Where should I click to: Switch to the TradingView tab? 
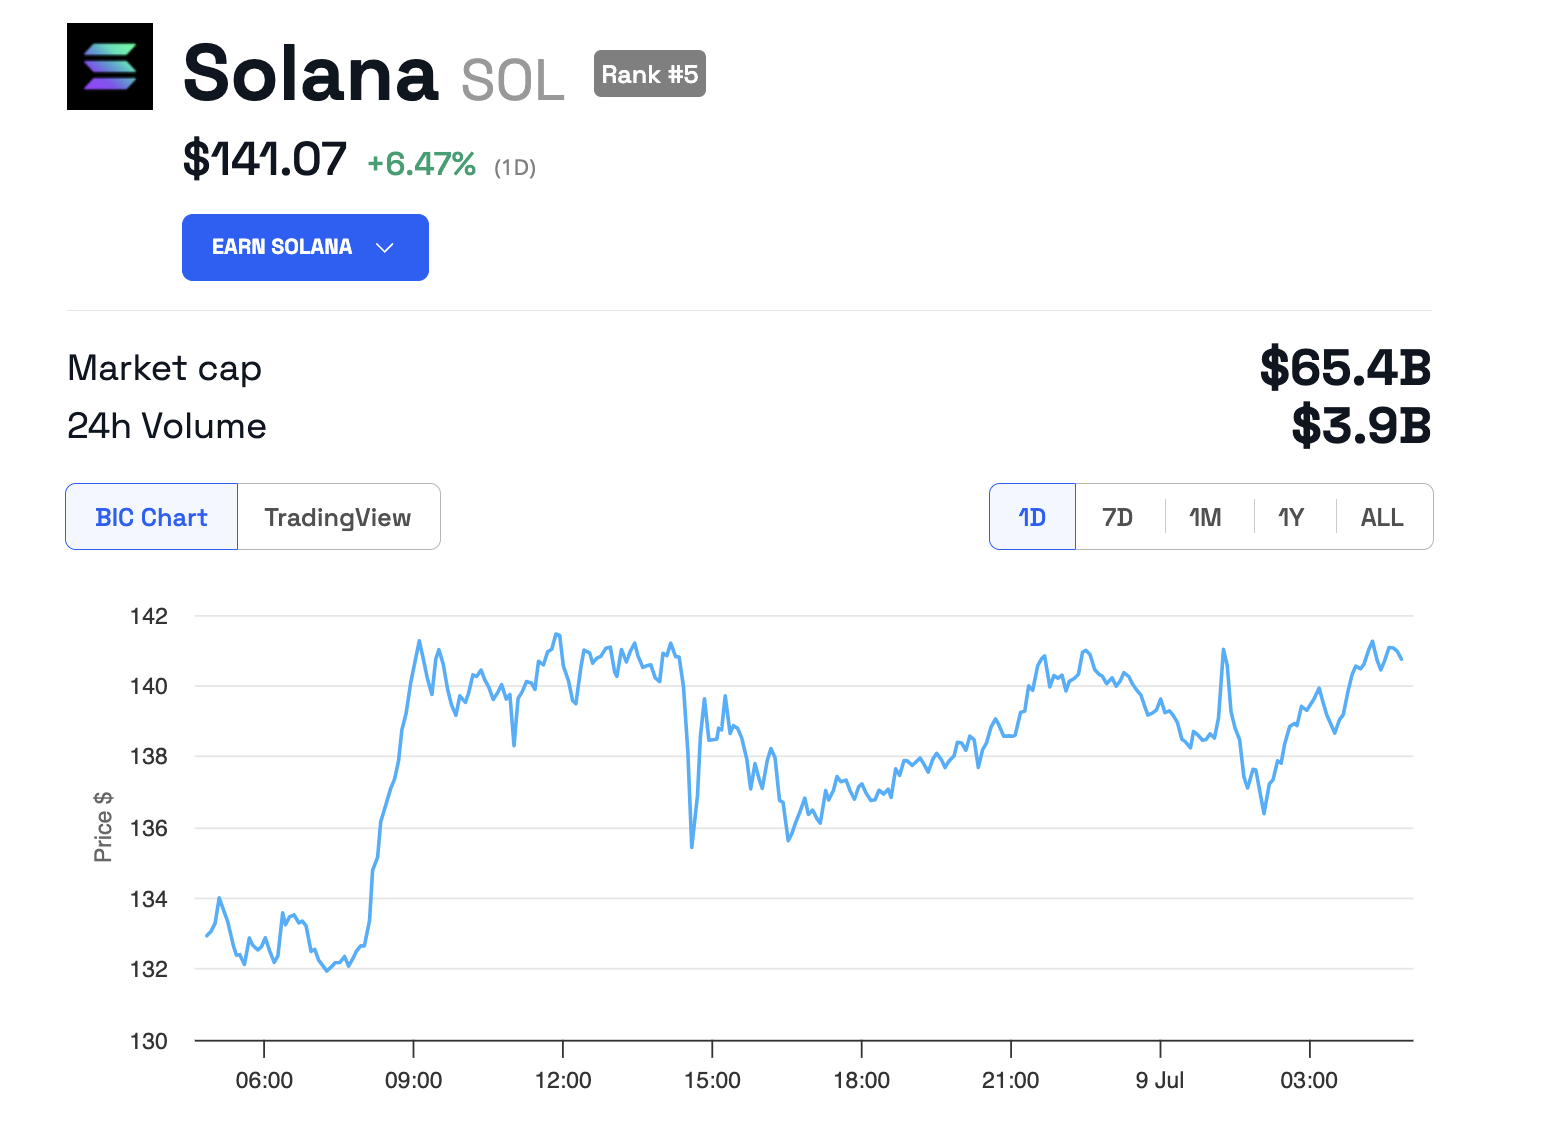[338, 517]
